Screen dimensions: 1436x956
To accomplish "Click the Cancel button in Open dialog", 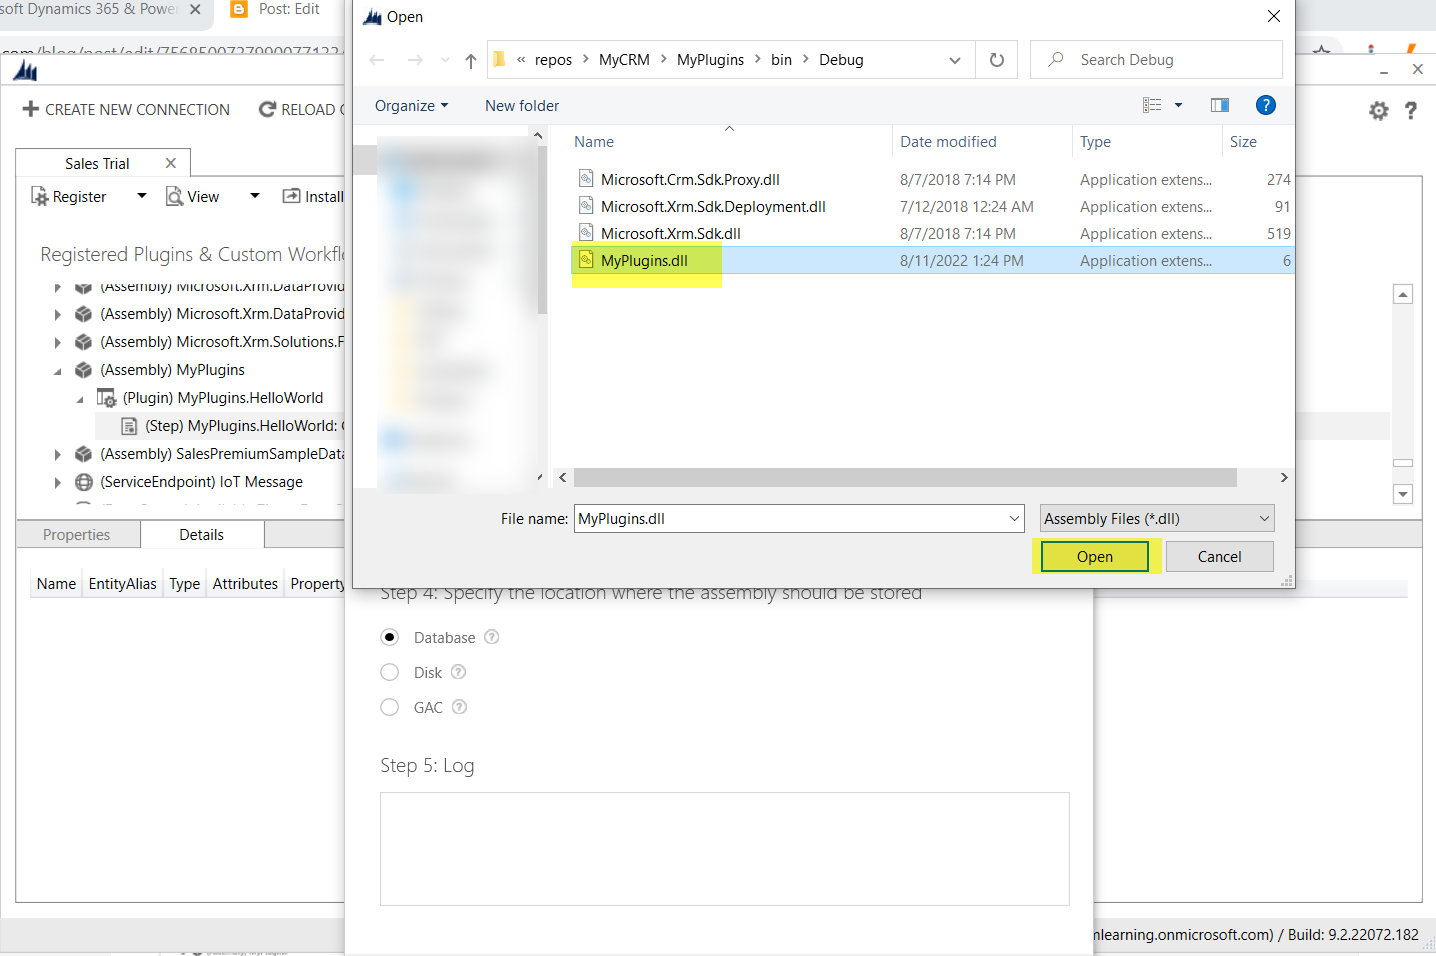I will [1220, 557].
